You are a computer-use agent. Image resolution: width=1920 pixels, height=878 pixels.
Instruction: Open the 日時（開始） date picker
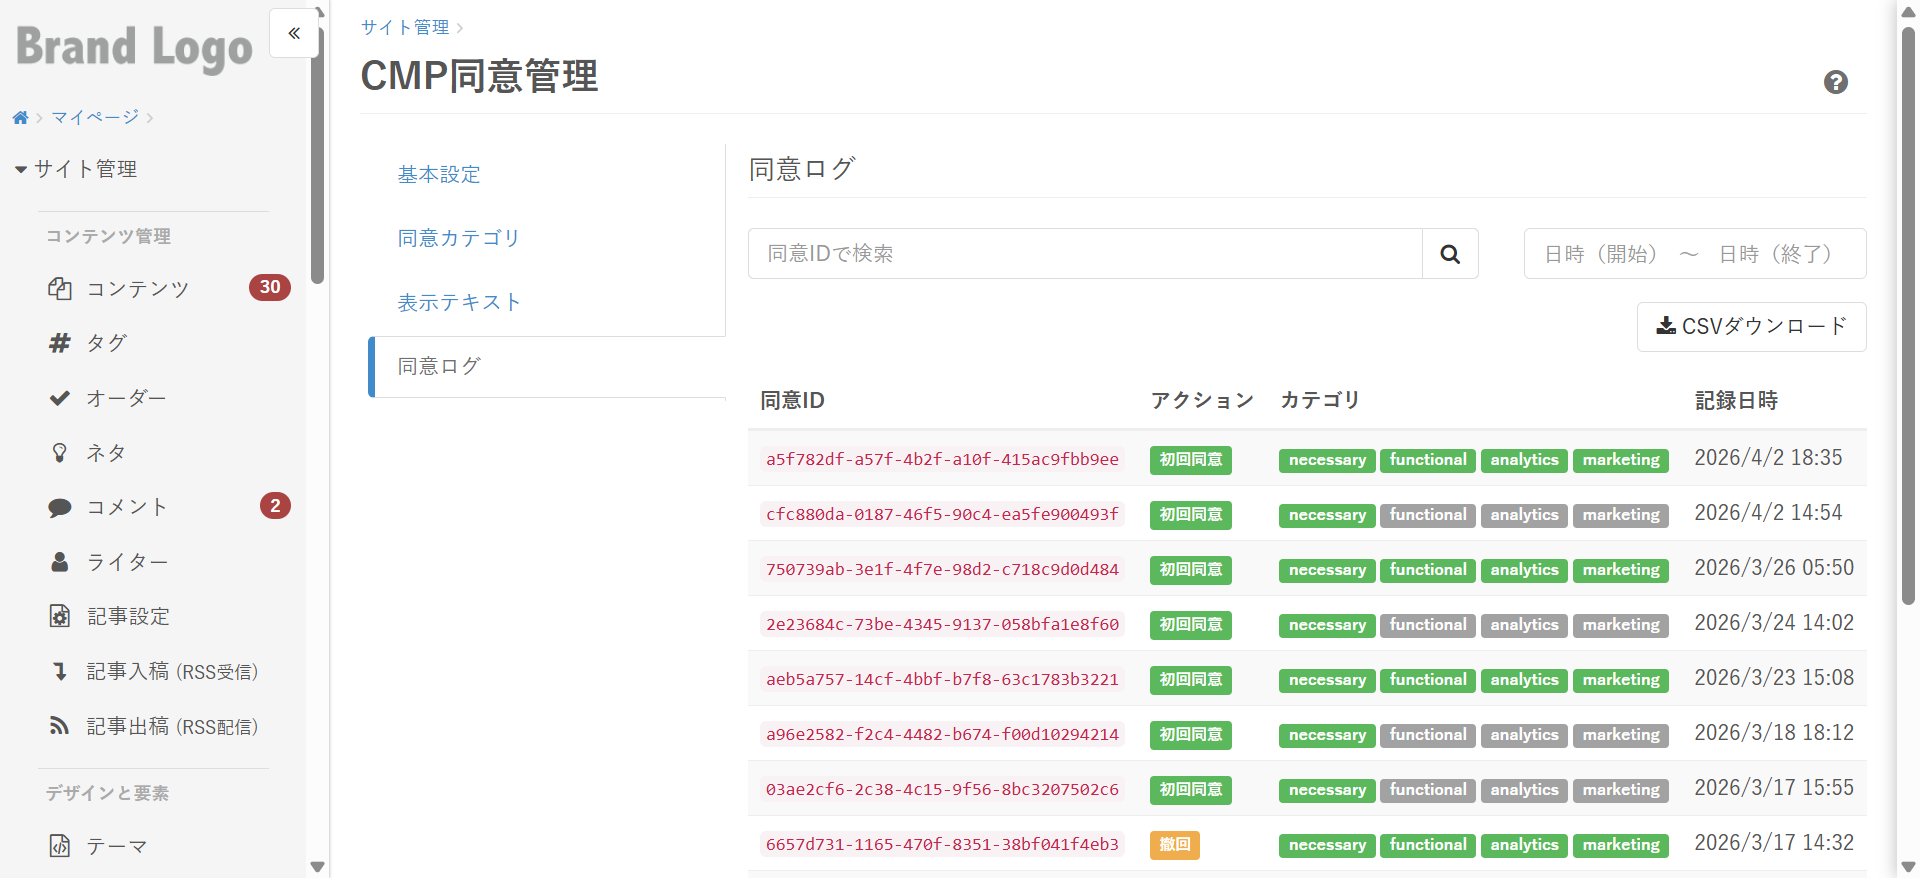point(1600,254)
